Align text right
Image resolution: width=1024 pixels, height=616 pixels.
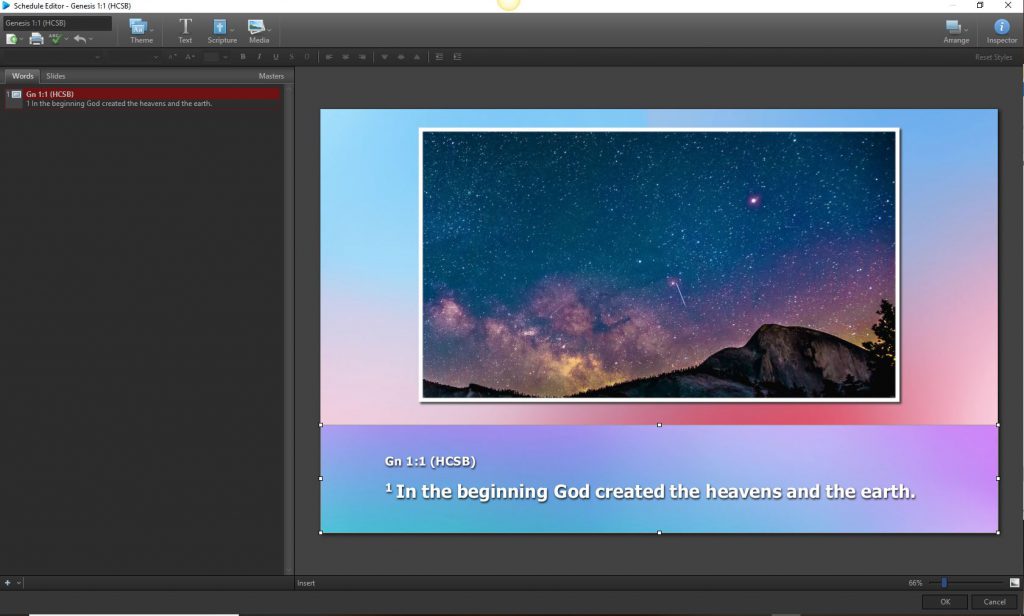[x=362, y=57]
